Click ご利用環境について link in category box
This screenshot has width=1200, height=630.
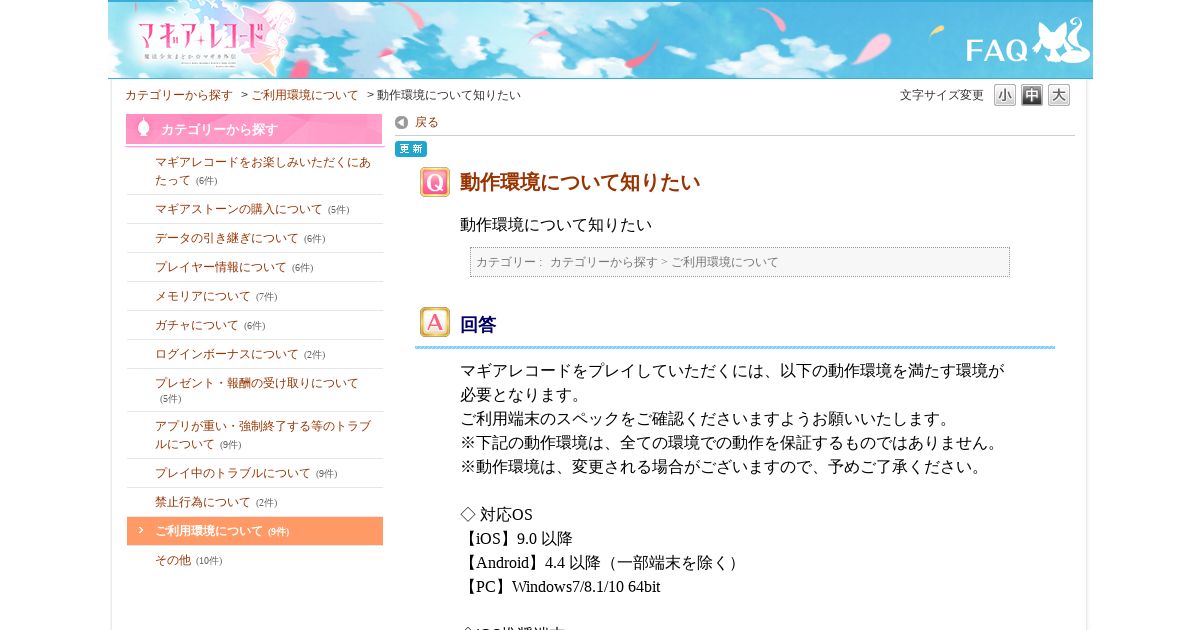(x=724, y=262)
